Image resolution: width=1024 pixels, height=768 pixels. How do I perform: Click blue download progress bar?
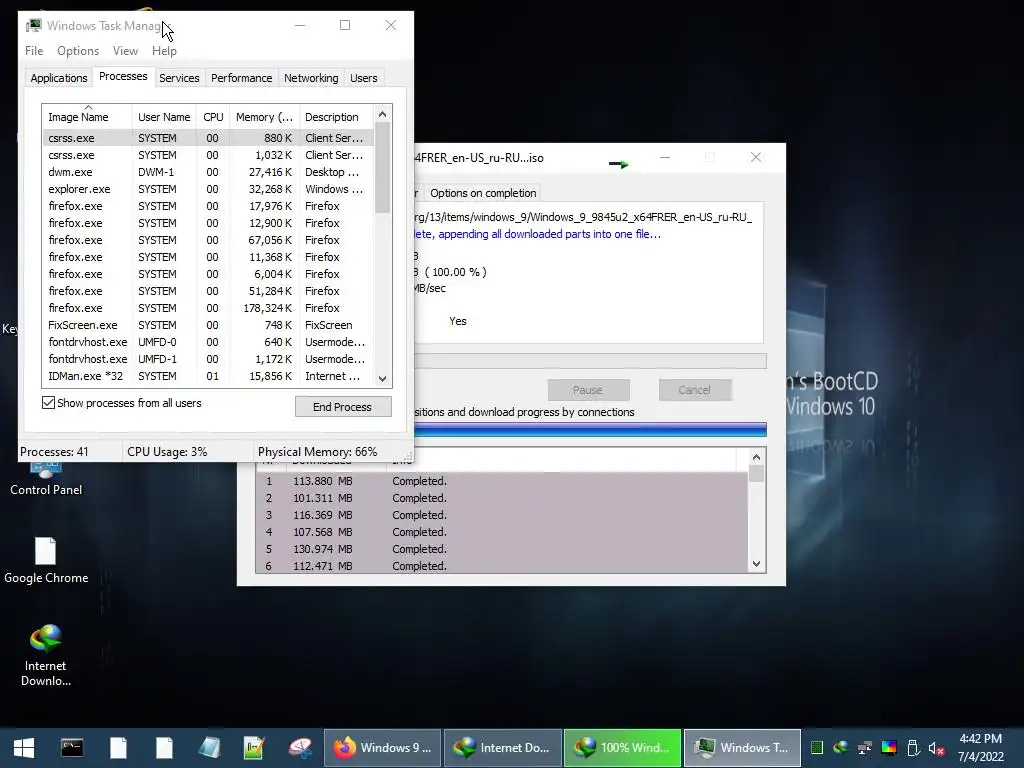590,429
